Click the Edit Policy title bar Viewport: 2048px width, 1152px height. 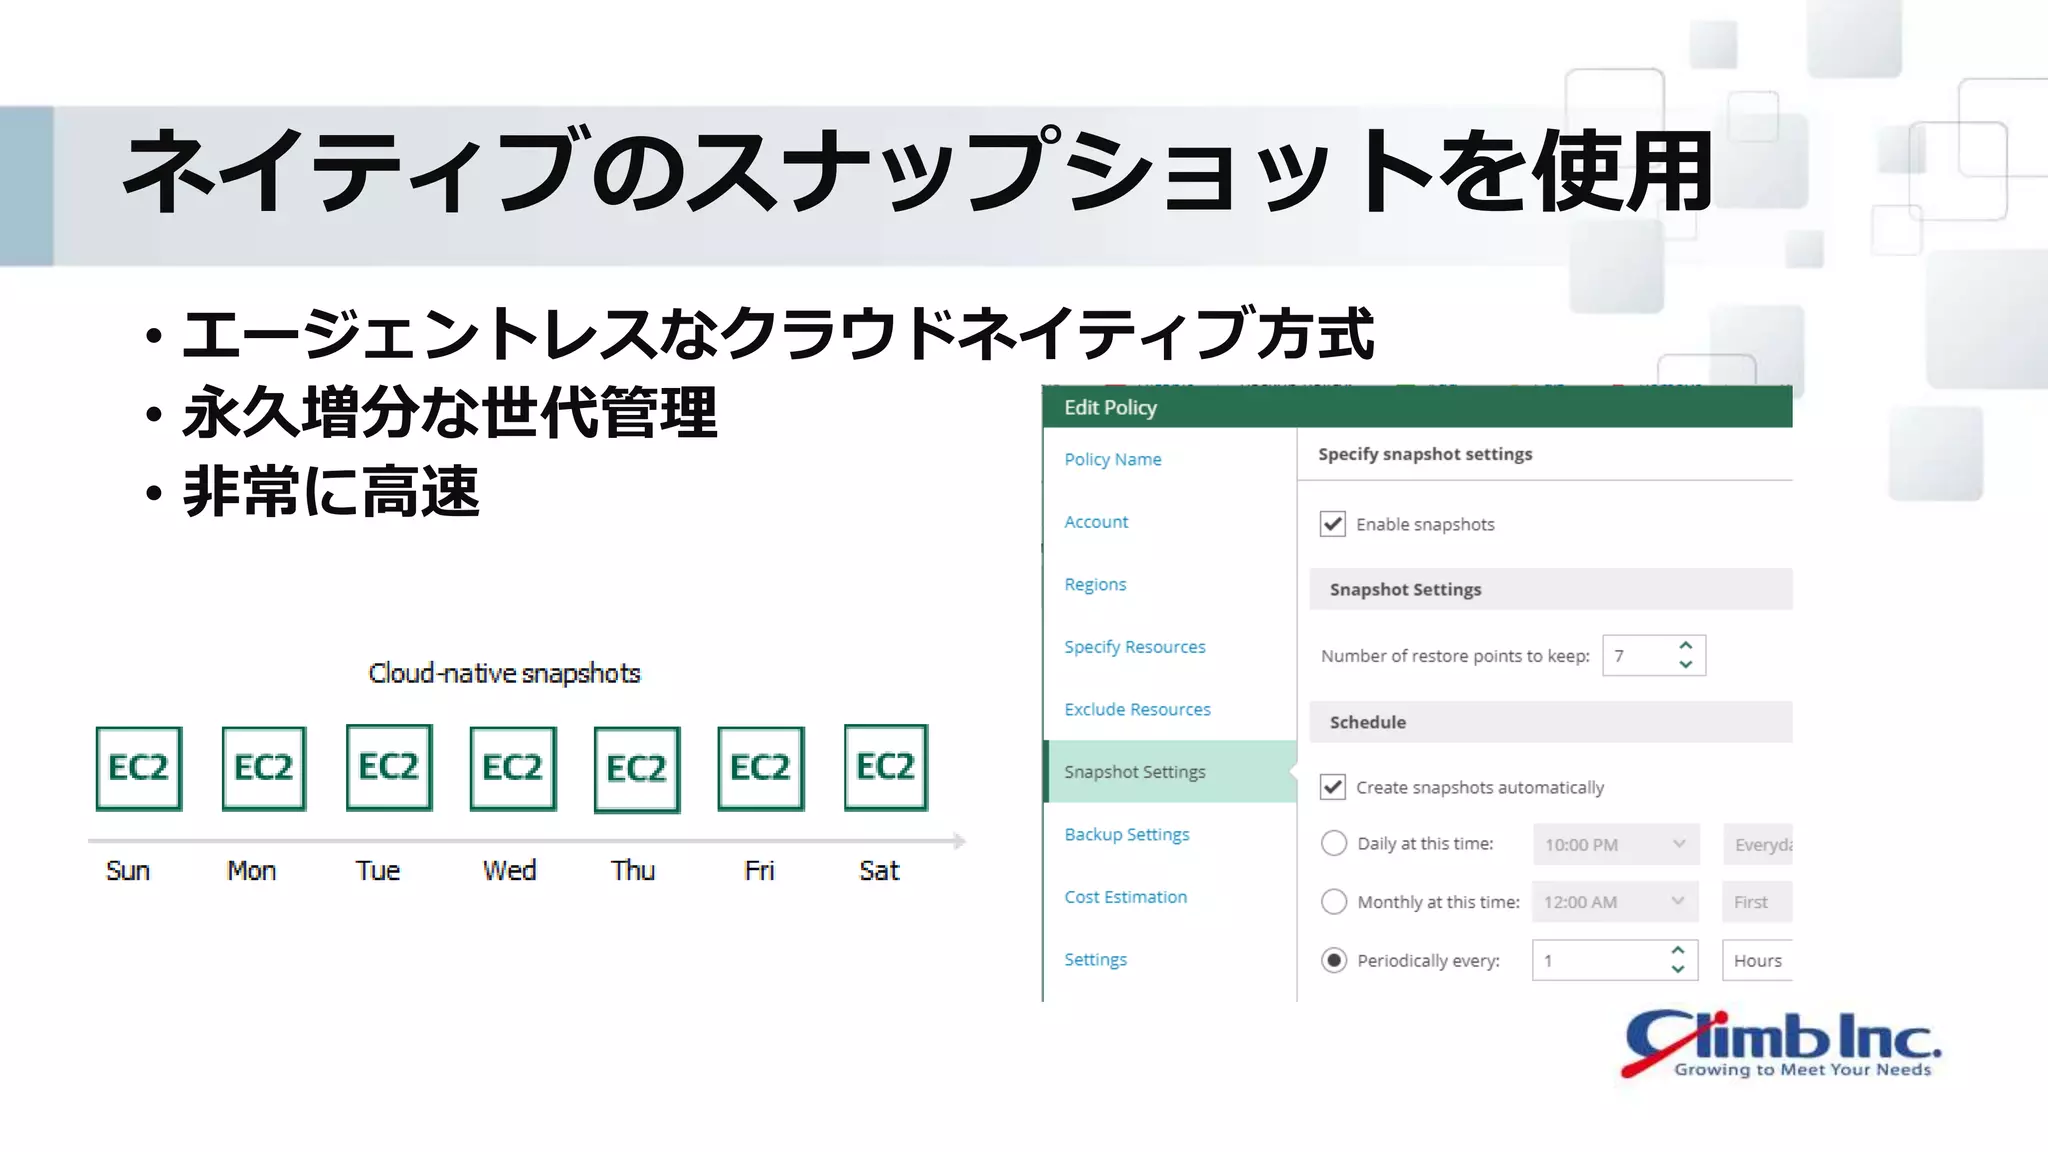click(1417, 407)
